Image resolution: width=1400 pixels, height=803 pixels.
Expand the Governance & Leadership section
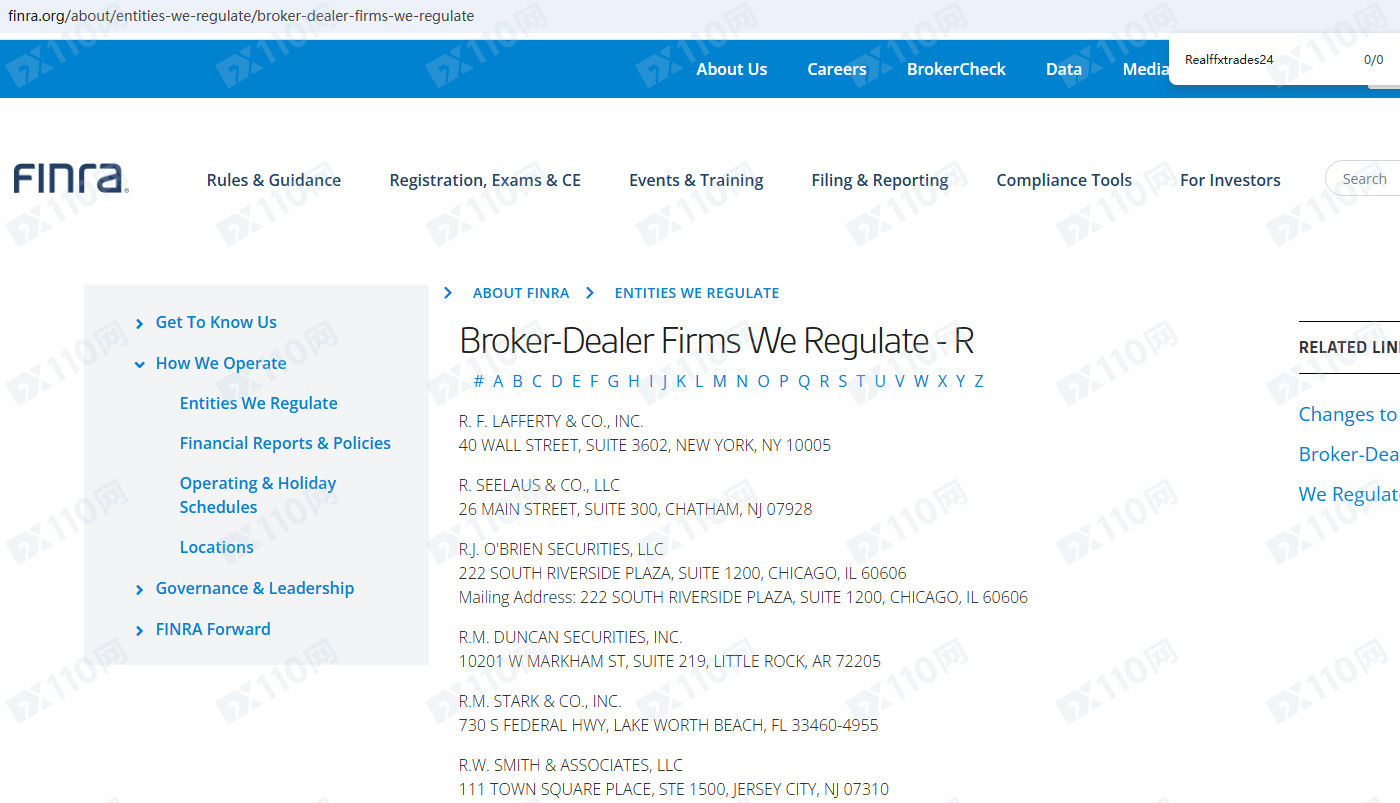tap(139, 590)
